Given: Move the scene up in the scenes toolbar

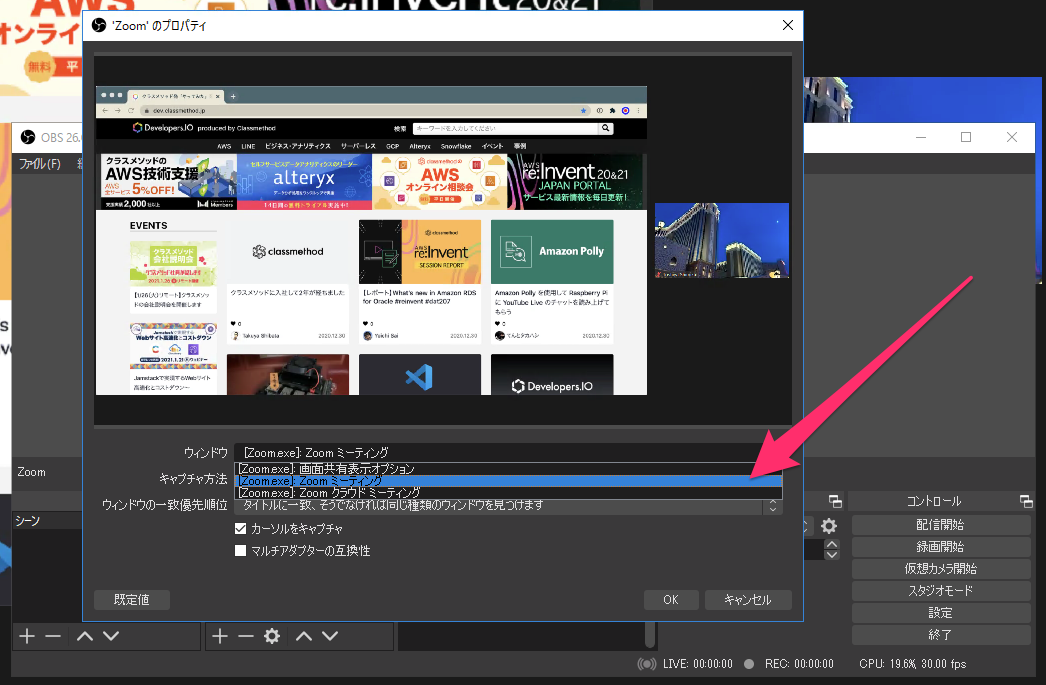Looking at the screenshot, I should point(85,636).
